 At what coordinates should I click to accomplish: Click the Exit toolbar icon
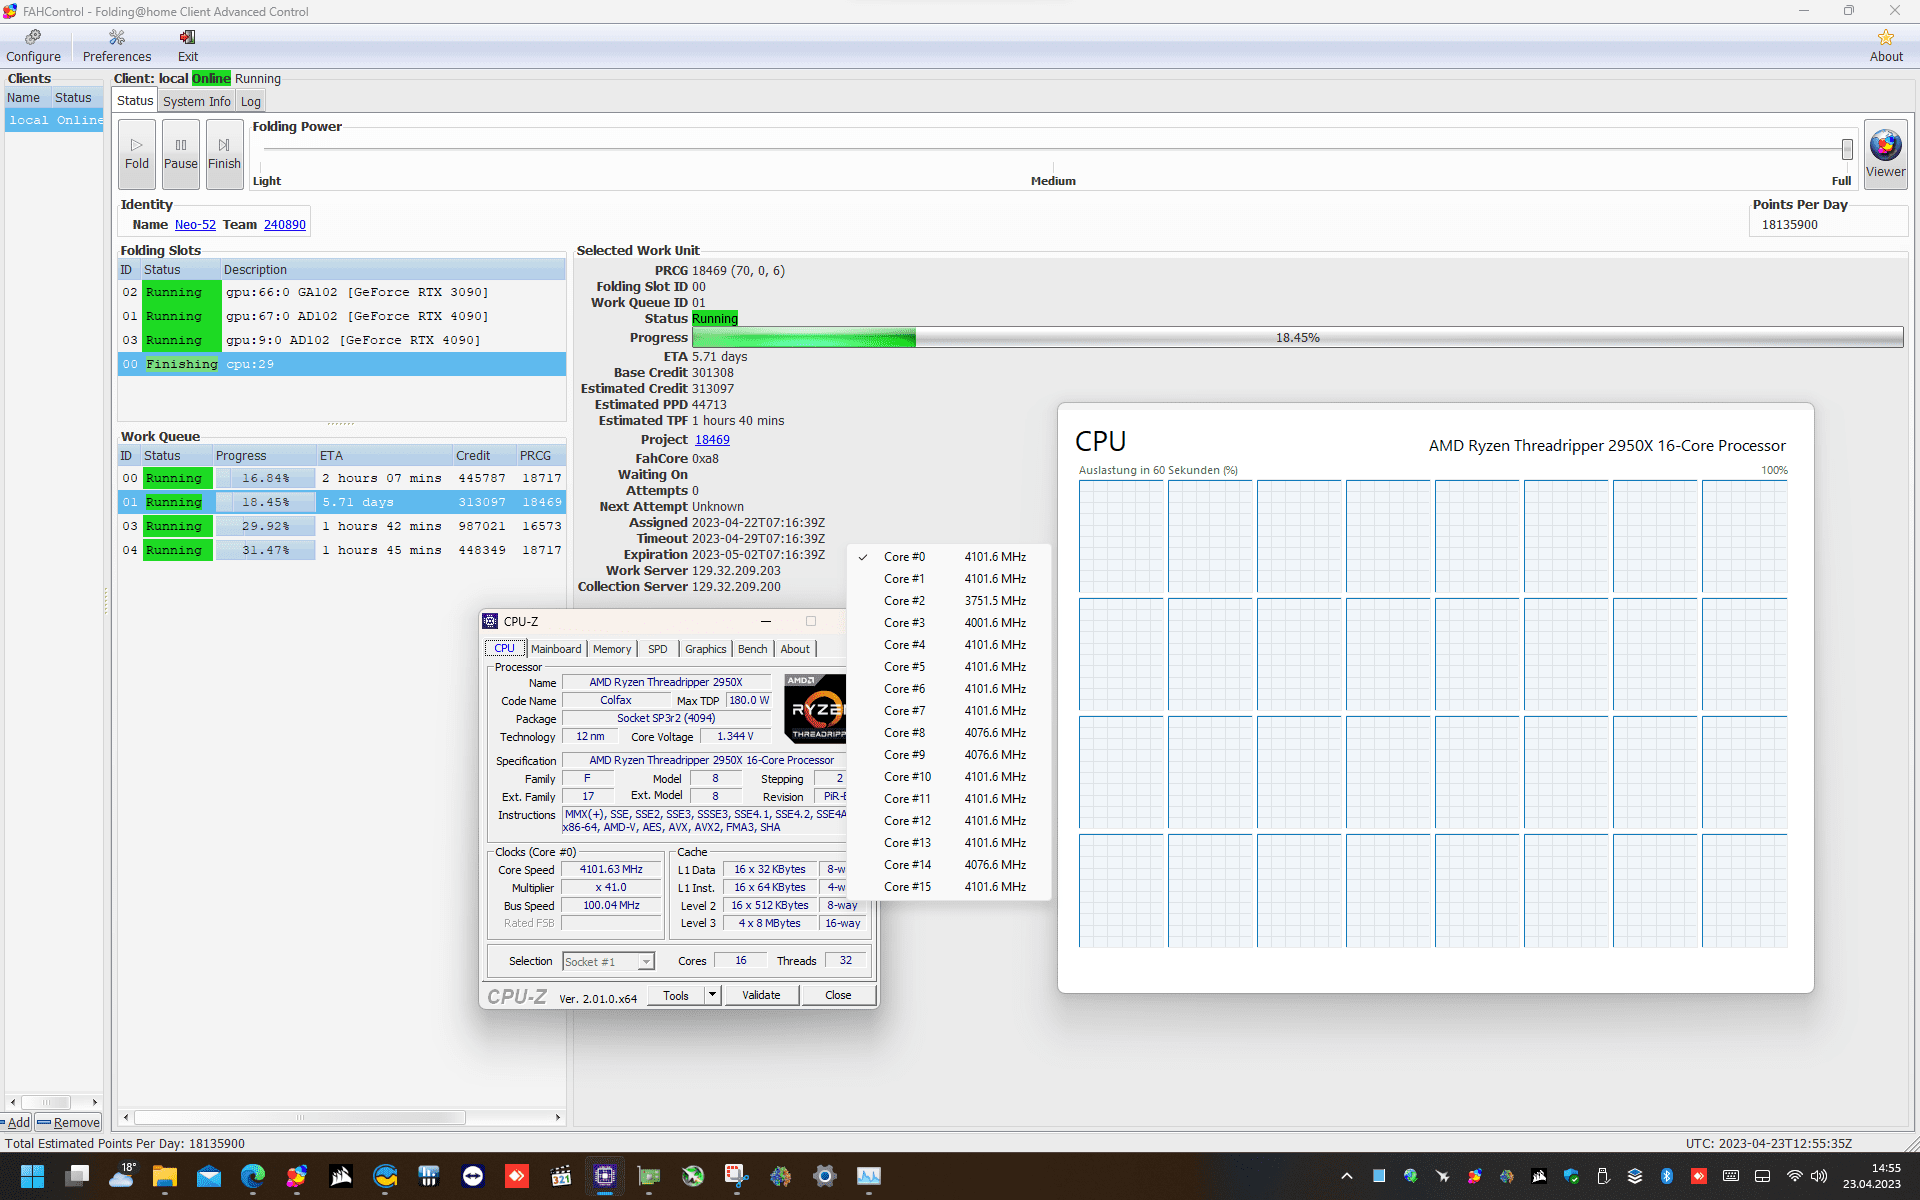188,46
